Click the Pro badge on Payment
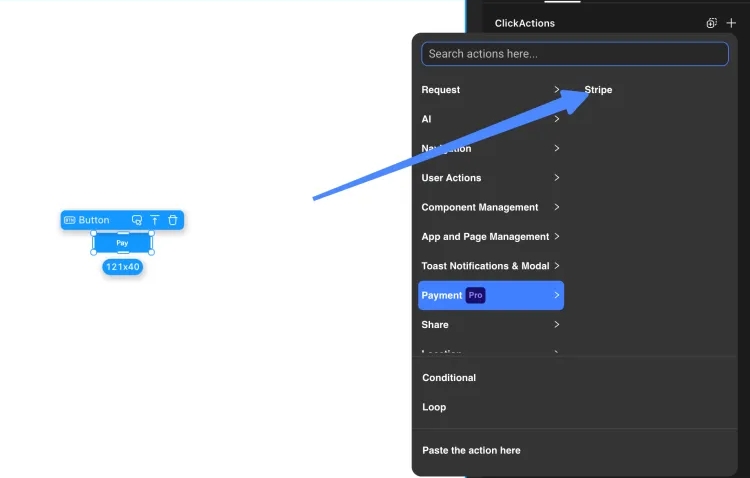 pos(475,295)
